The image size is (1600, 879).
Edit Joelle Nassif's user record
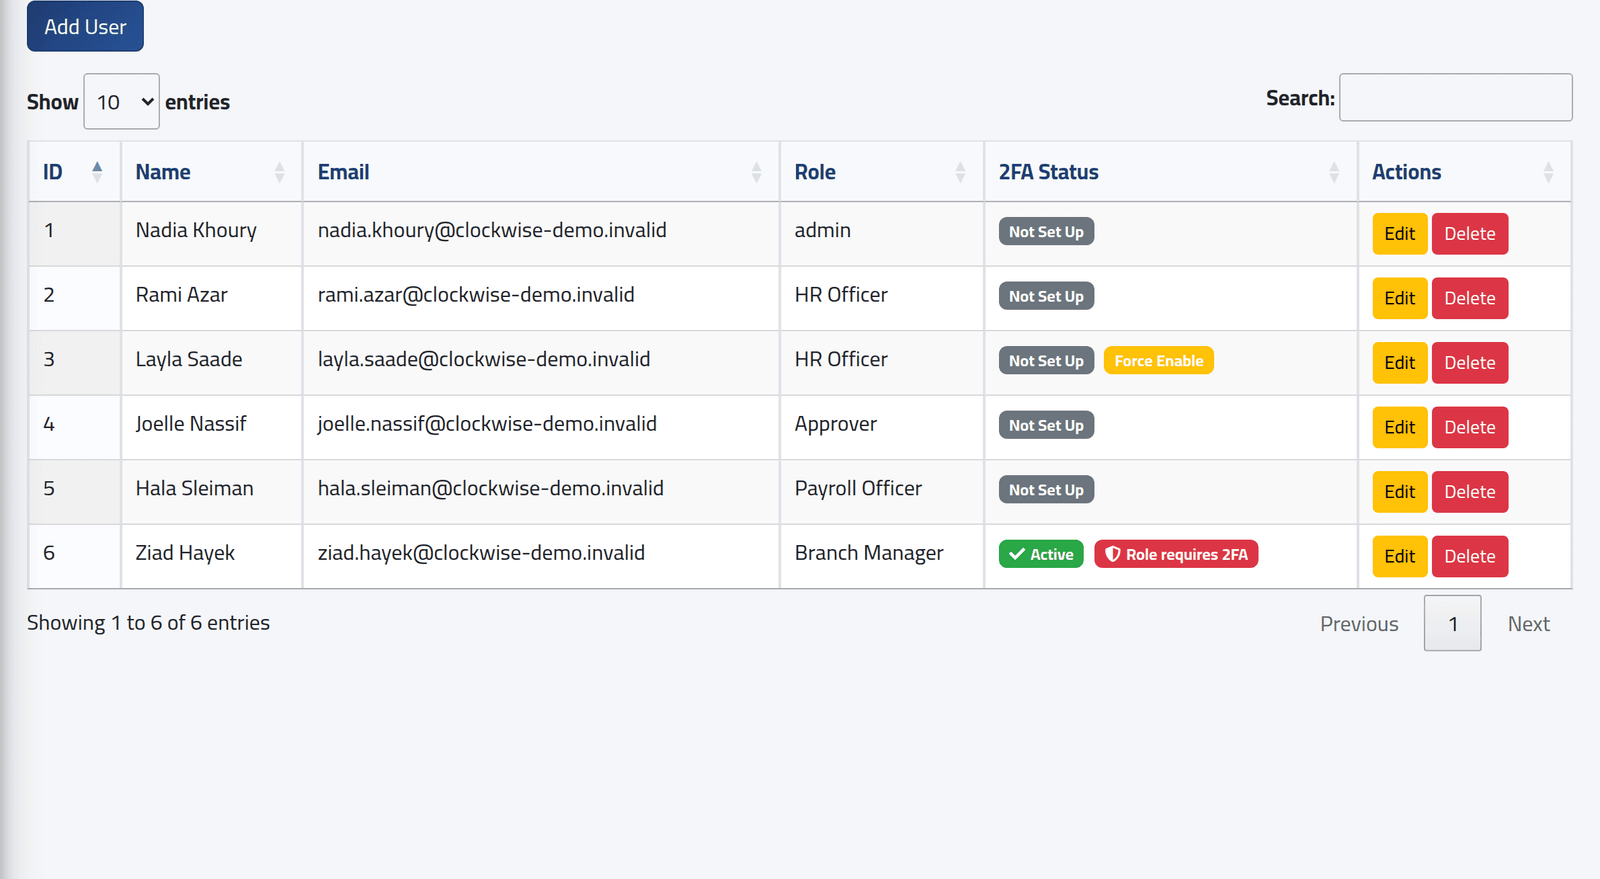click(1399, 427)
